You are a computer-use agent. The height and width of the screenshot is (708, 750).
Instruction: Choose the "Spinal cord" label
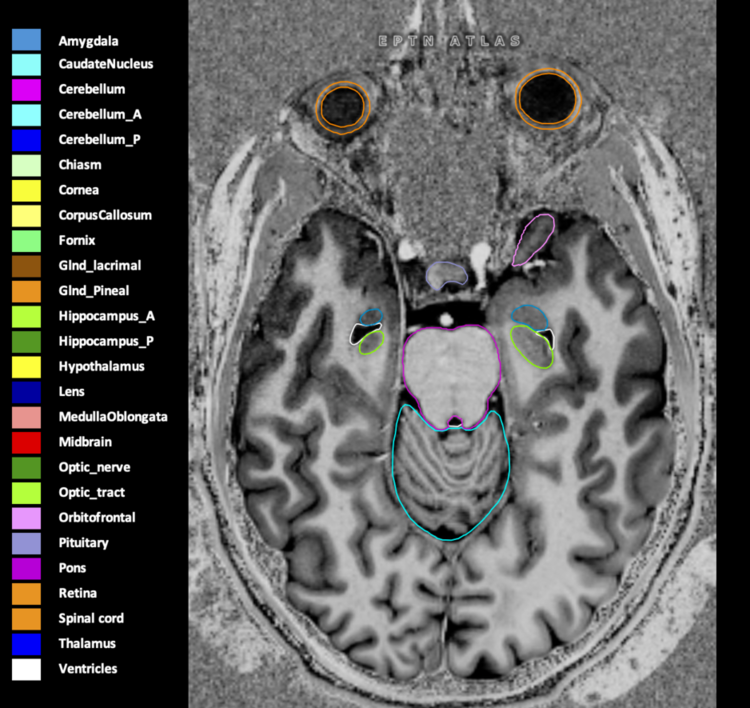tap(91, 619)
